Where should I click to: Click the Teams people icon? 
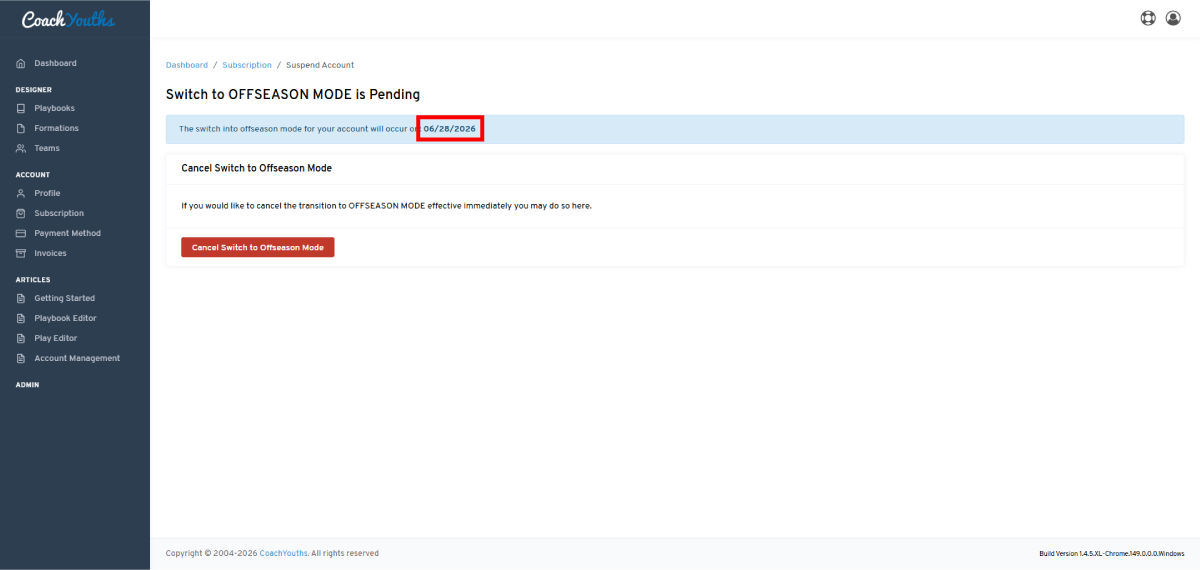coord(21,148)
